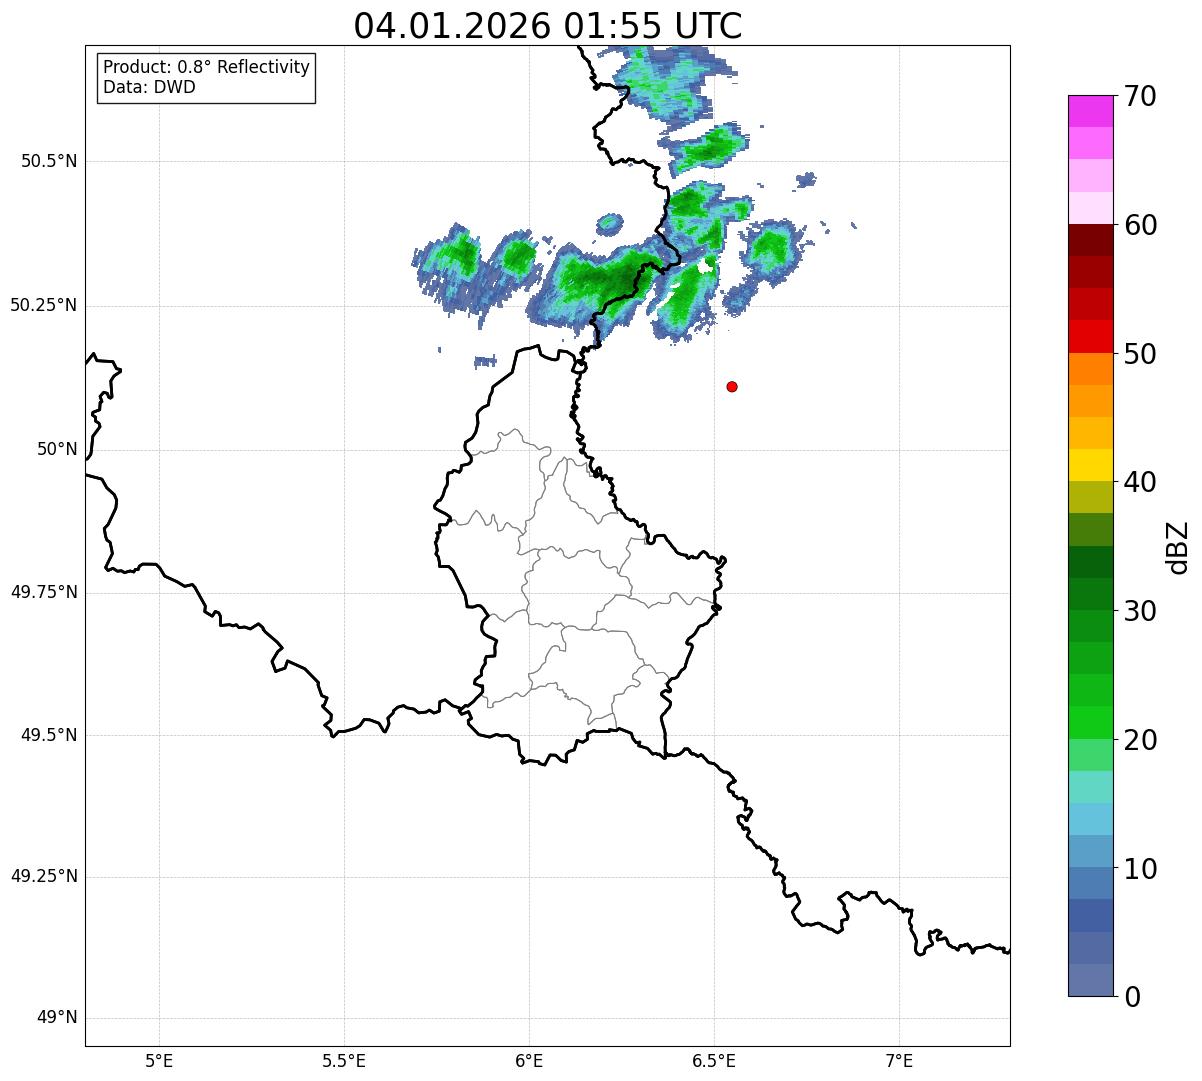
Task: Click the 49.25°N latitude label
Action: pos(44,877)
